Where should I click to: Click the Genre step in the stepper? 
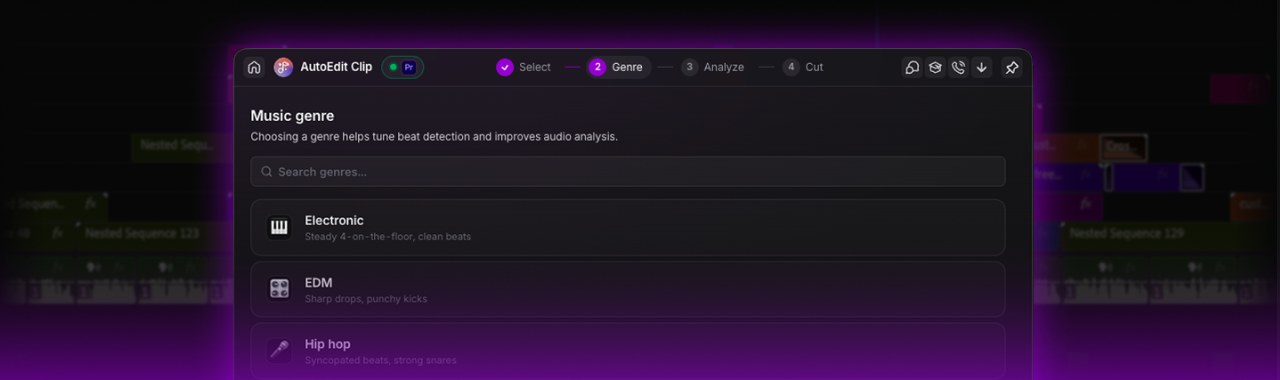click(x=619, y=67)
